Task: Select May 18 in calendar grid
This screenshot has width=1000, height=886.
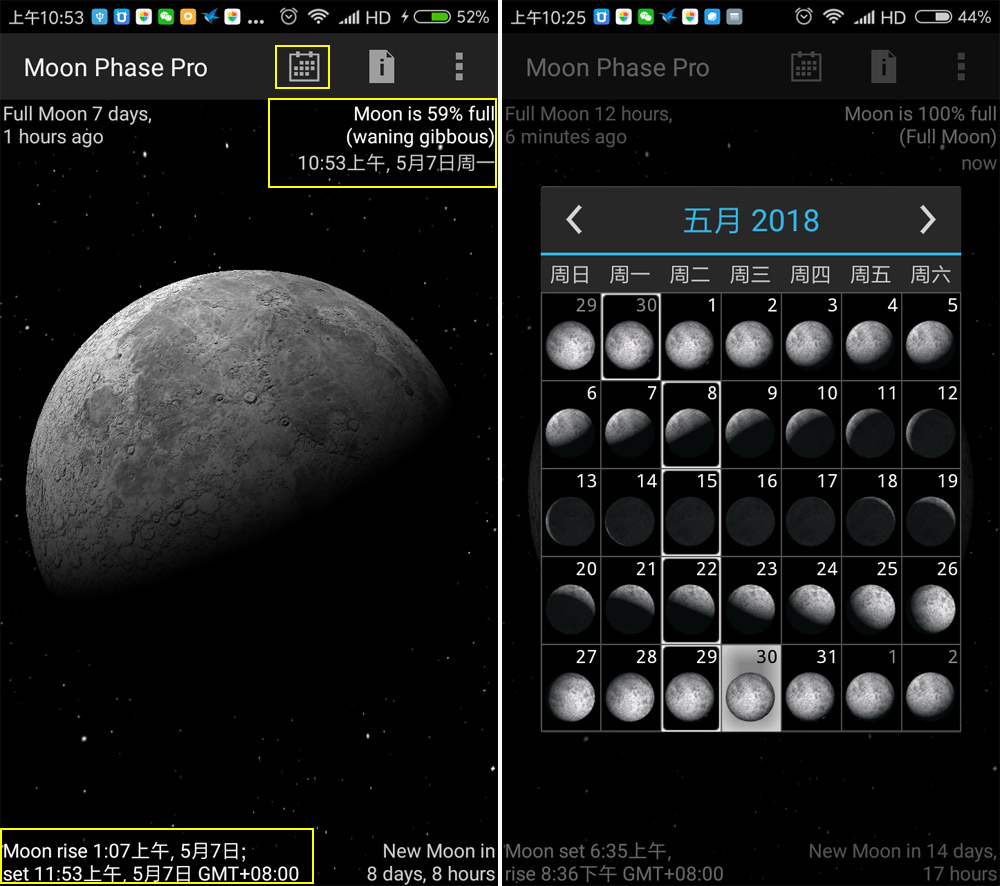Action: click(x=871, y=513)
